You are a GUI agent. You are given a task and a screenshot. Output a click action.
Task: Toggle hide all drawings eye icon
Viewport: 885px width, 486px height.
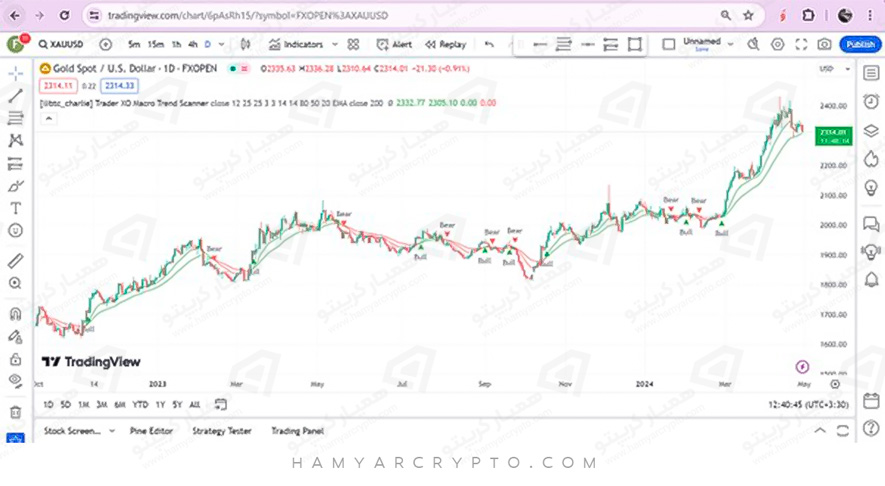point(15,381)
